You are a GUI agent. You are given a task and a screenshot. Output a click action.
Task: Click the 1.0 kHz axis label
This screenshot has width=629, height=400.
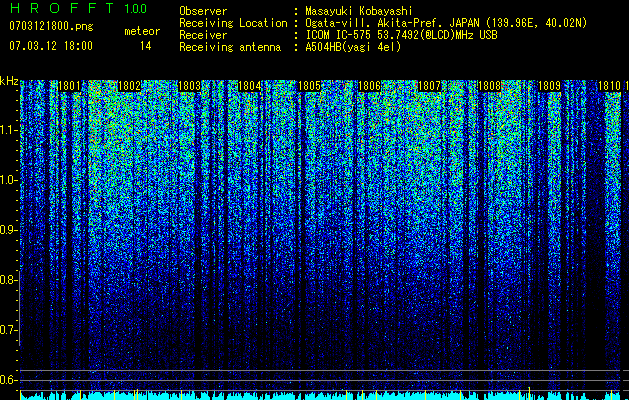click(7, 180)
